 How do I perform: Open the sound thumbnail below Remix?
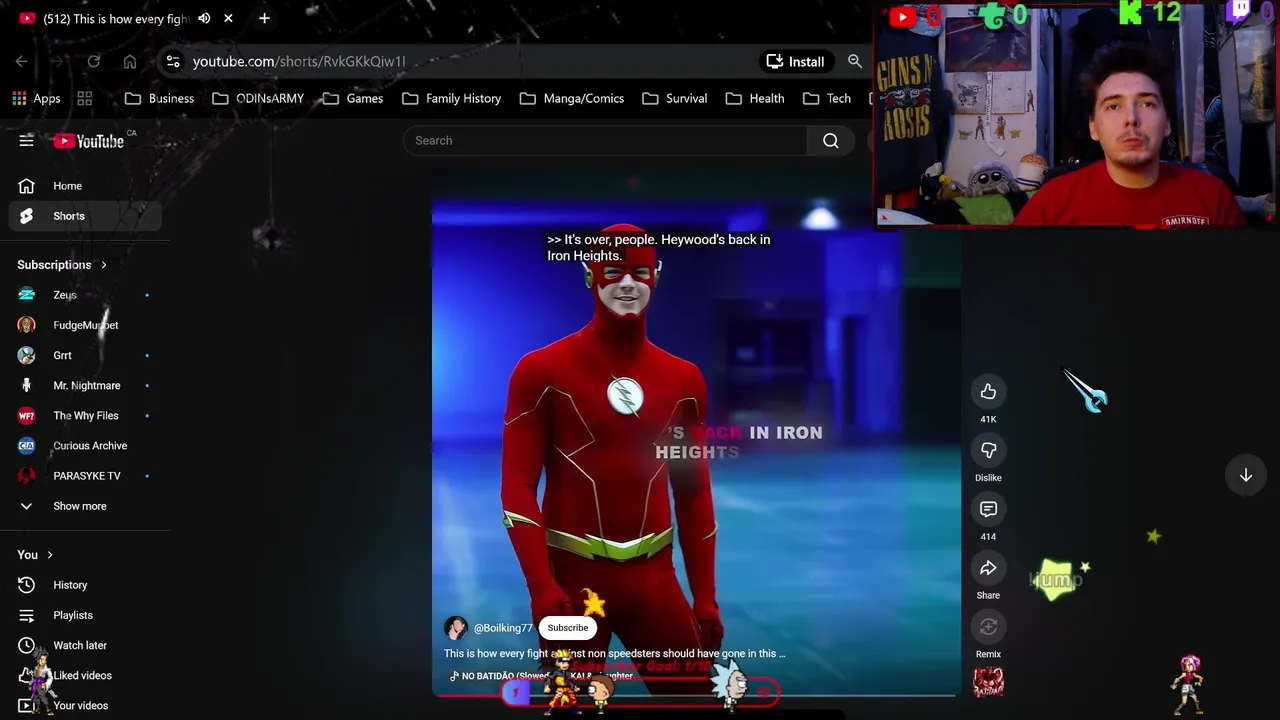click(x=988, y=682)
